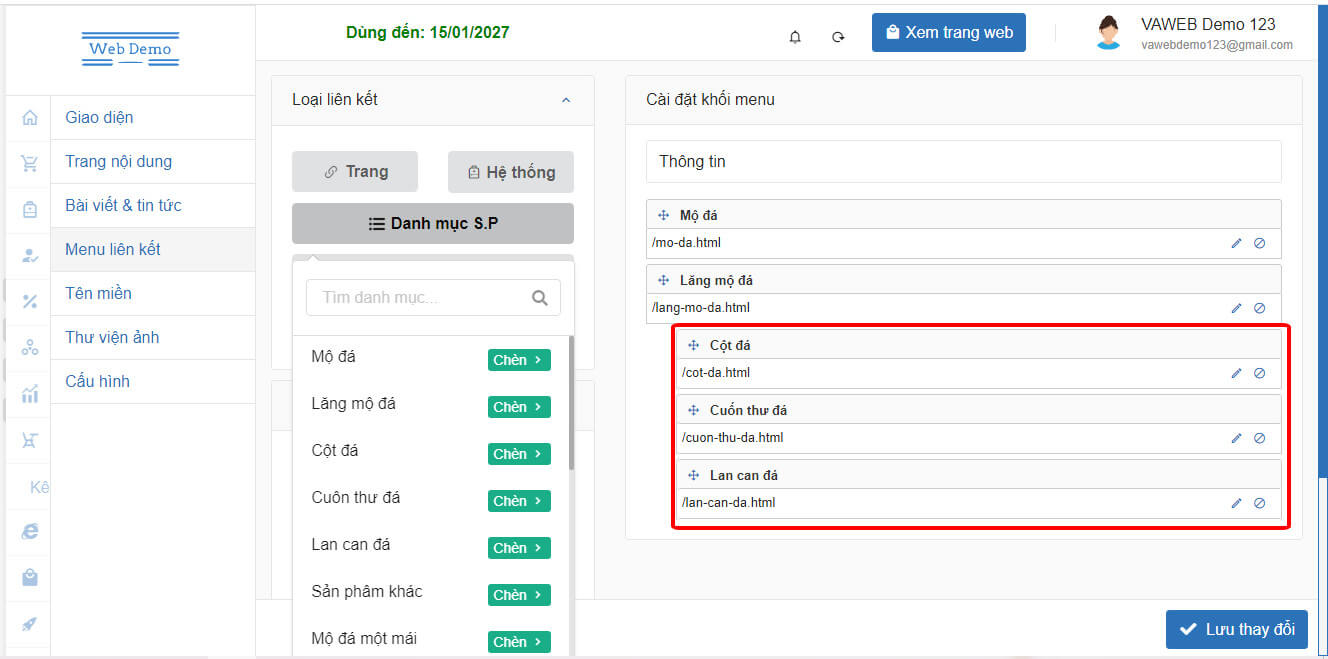Insert Sản phẩm khác with Chèn

[519, 595]
